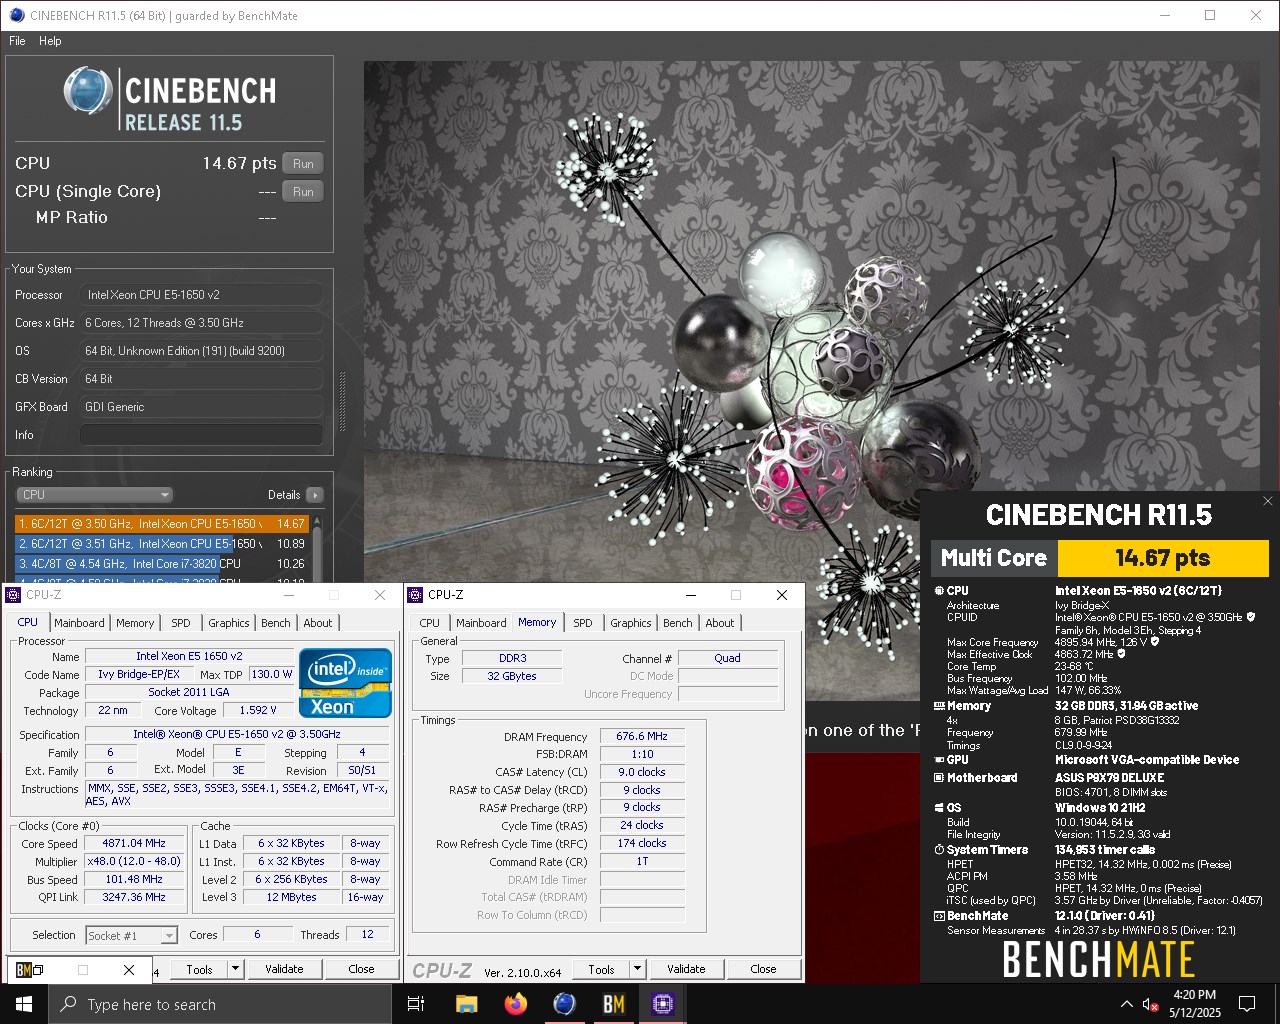
Task: Switch to Mainboard tab in CPU-Z Memory window
Action: coord(481,623)
